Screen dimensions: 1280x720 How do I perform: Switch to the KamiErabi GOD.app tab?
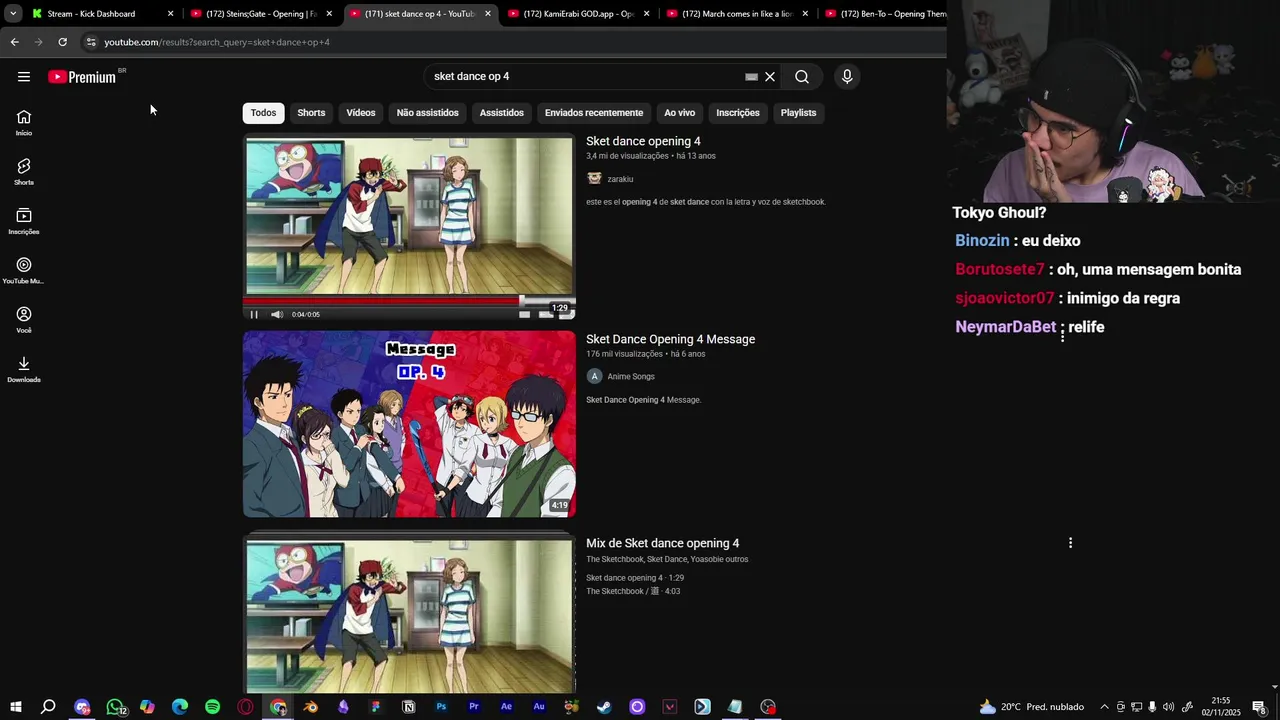pos(578,14)
